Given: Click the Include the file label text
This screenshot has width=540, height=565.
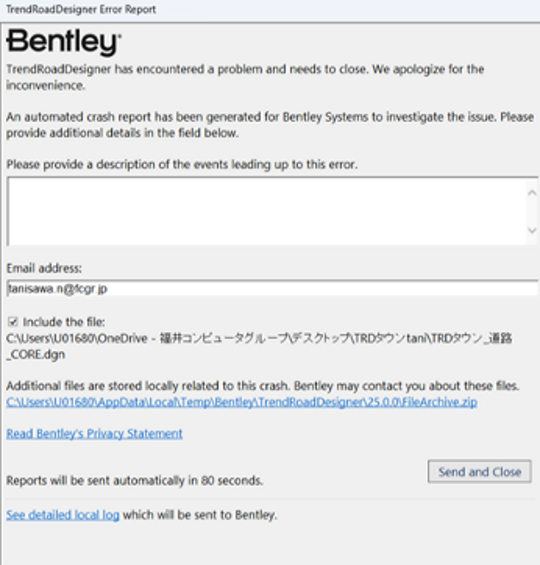Looking at the screenshot, I should click(64, 322).
